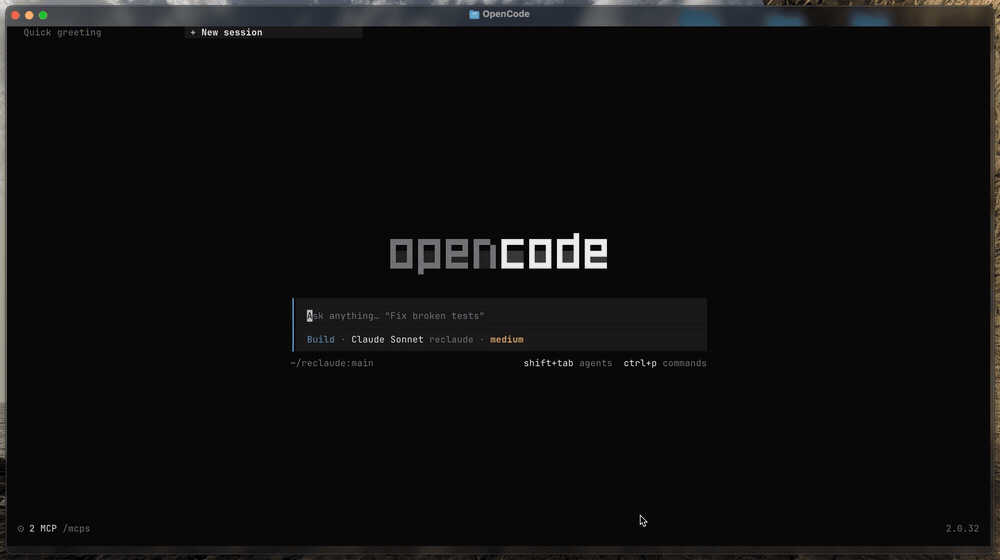Click the Ask anything prompt input
This screenshot has width=1000, height=560.
click(500, 316)
